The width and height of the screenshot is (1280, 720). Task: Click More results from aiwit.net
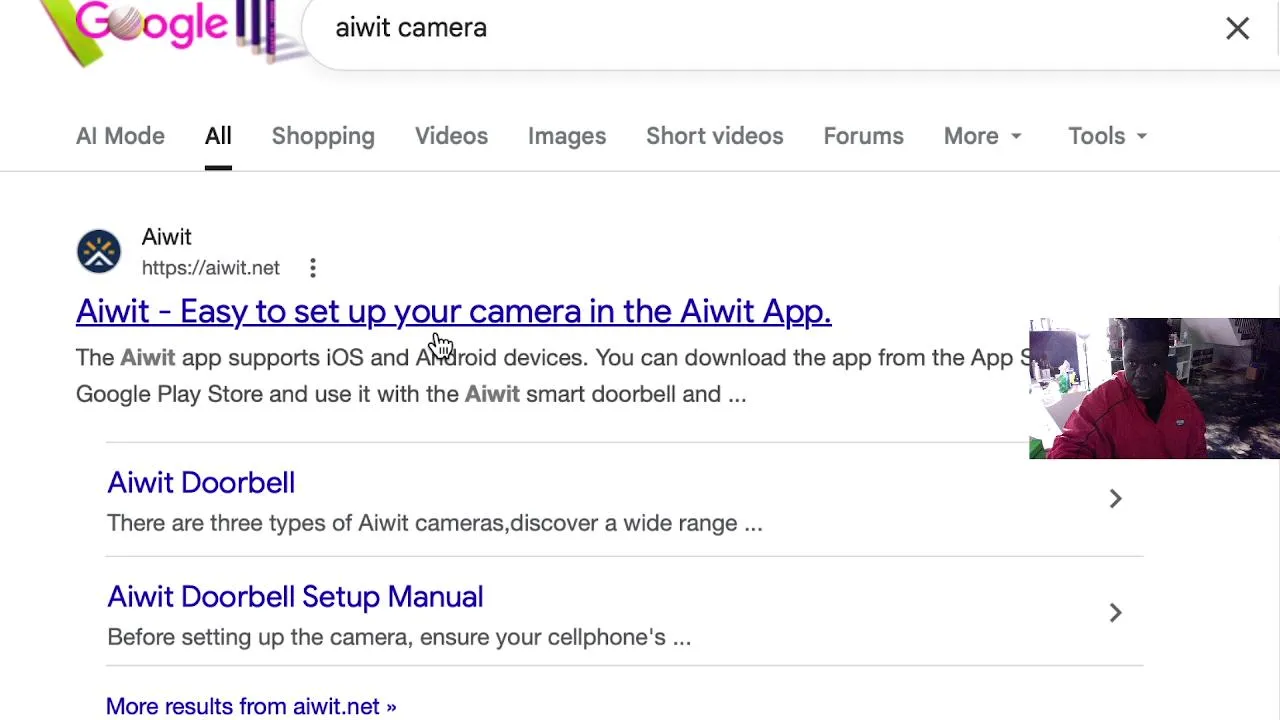point(251,706)
